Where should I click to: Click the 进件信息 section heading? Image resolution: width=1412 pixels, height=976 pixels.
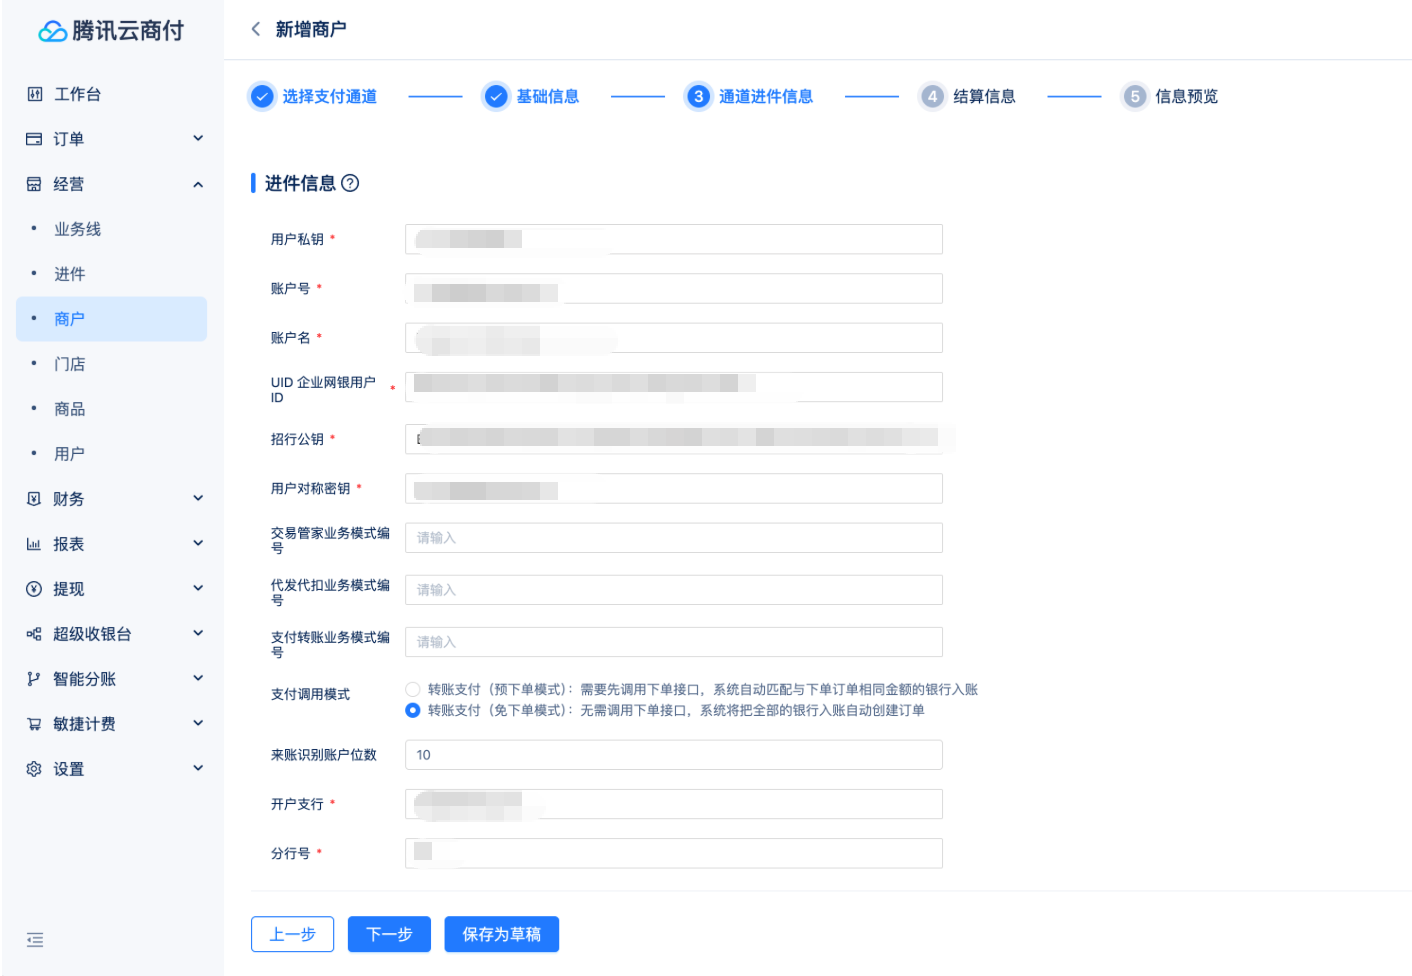point(300,183)
